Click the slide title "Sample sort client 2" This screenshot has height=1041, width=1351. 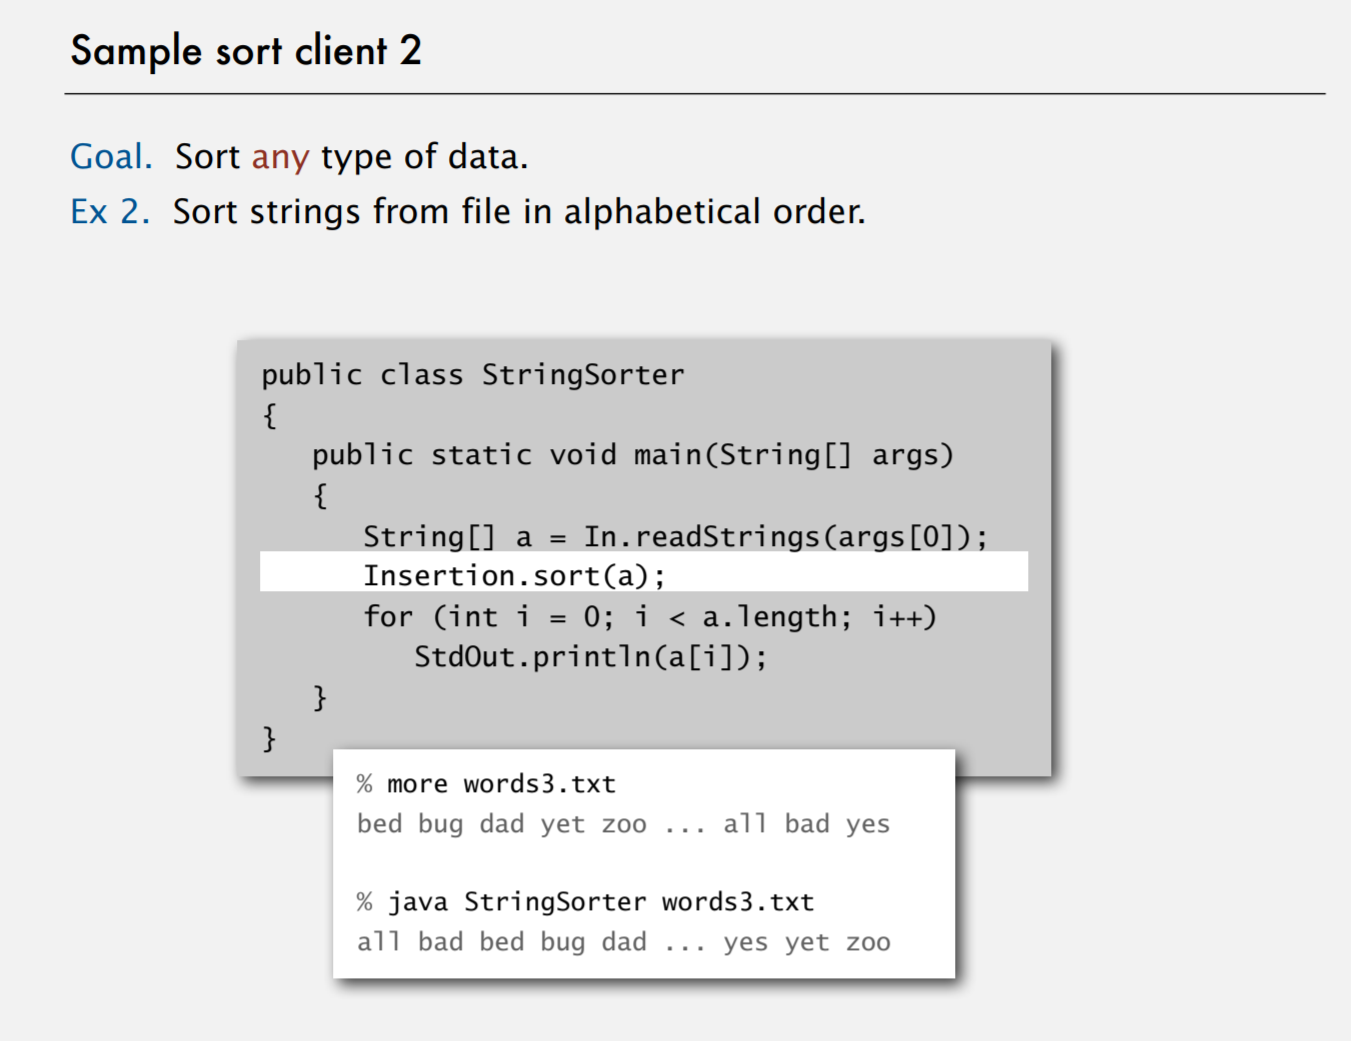tap(246, 51)
